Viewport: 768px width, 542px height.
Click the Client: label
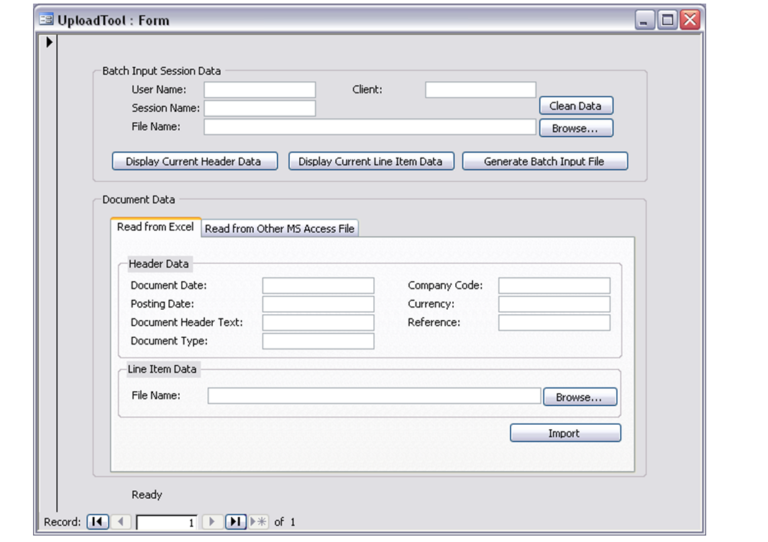point(367,90)
